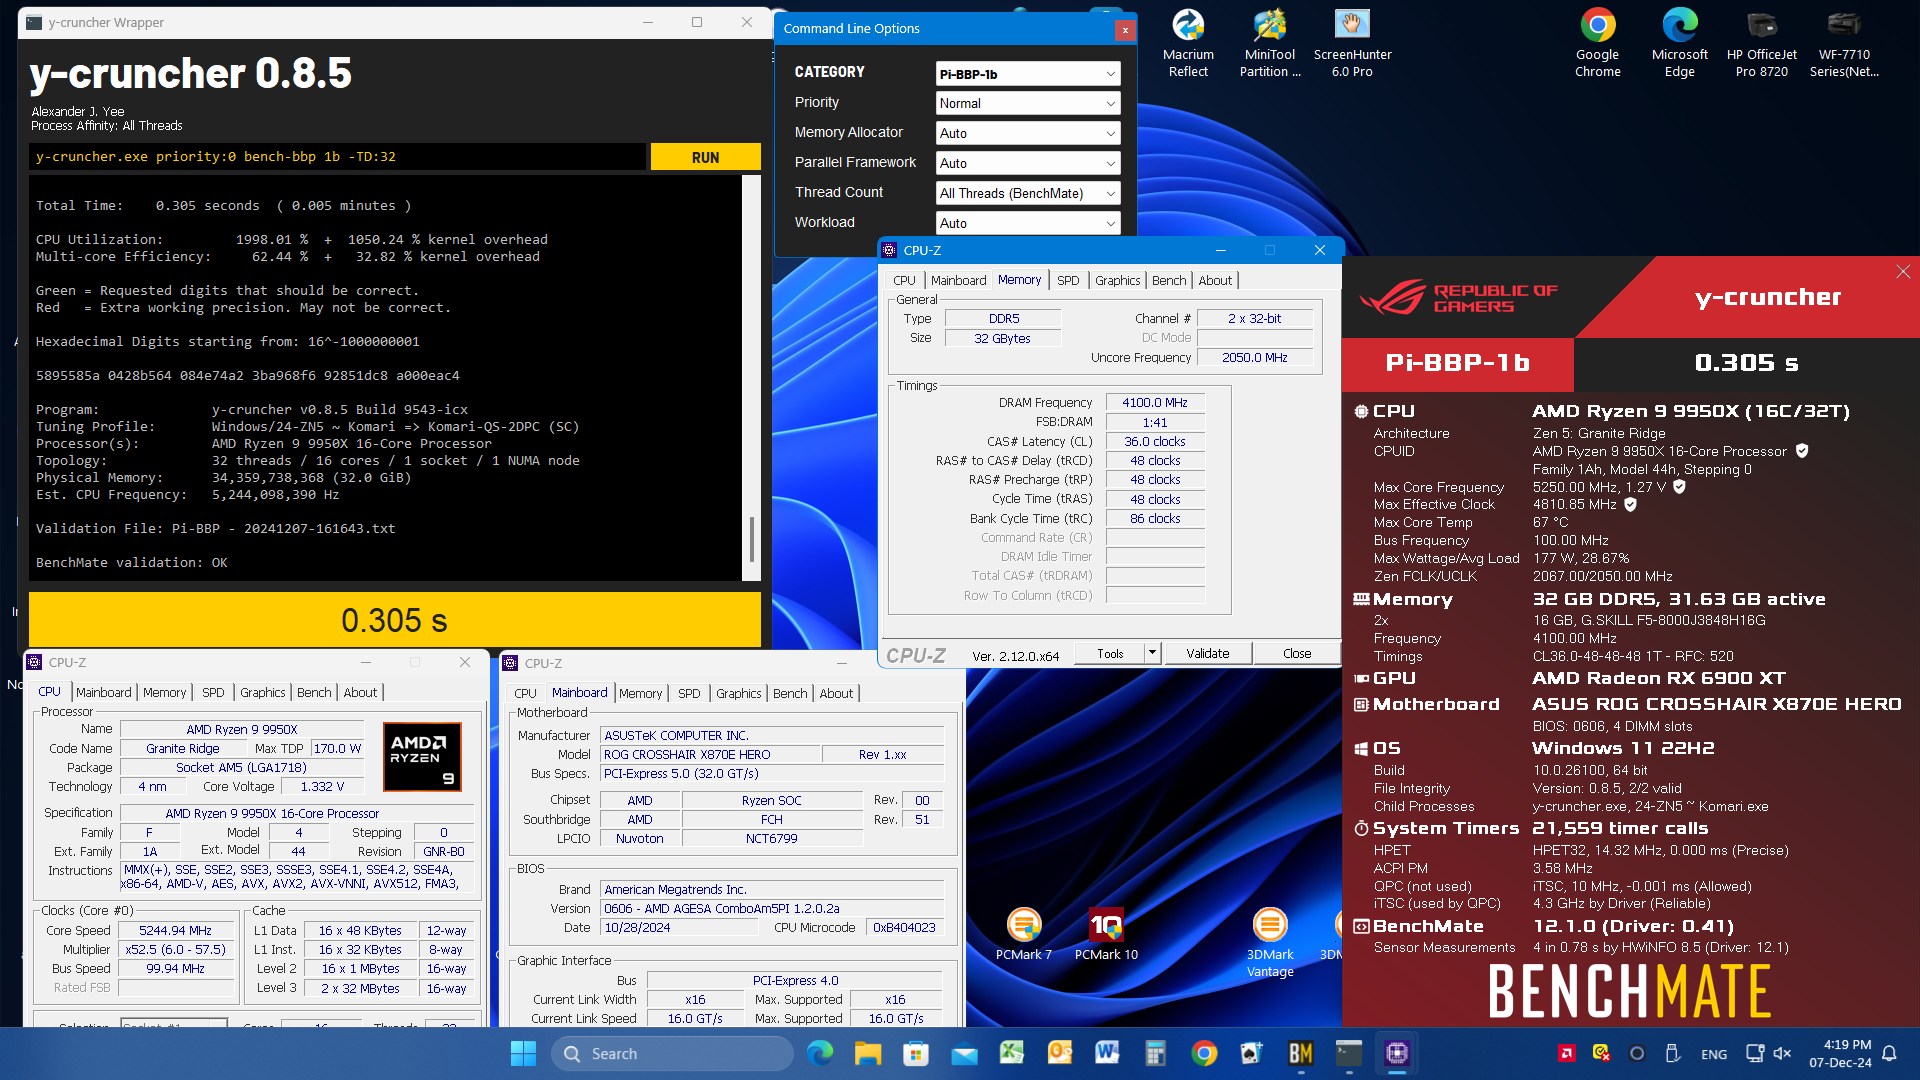
Task: Open File Explorer from taskbar
Action: pyautogui.click(x=868, y=1053)
